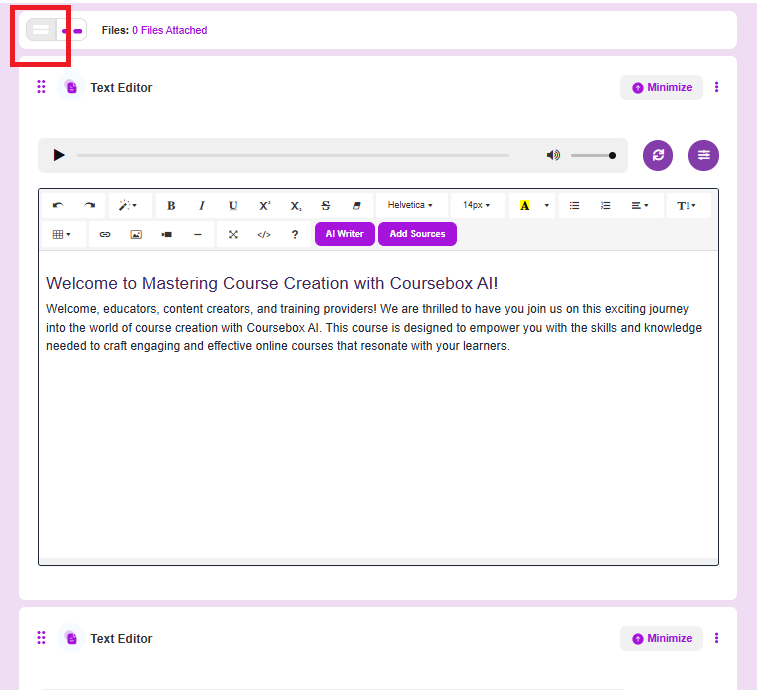Viewport: 757px width, 690px height.
Task: Minimize the second Text Editor block
Action: click(x=661, y=638)
